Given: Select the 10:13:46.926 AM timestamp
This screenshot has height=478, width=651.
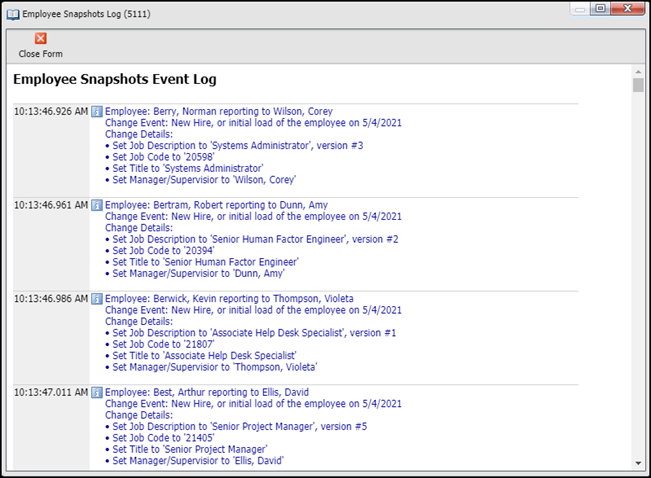Looking at the screenshot, I should (x=51, y=112).
